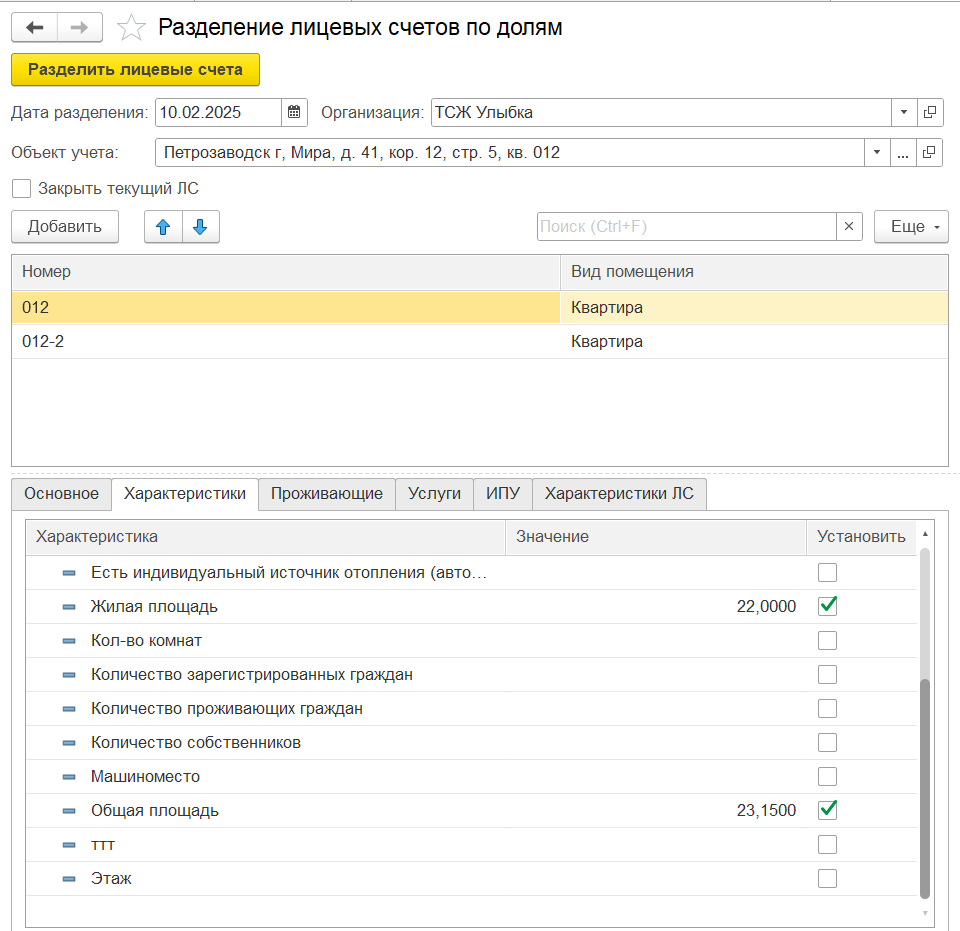Open the Проживающие tab
The image size is (960, 931).
327,494
